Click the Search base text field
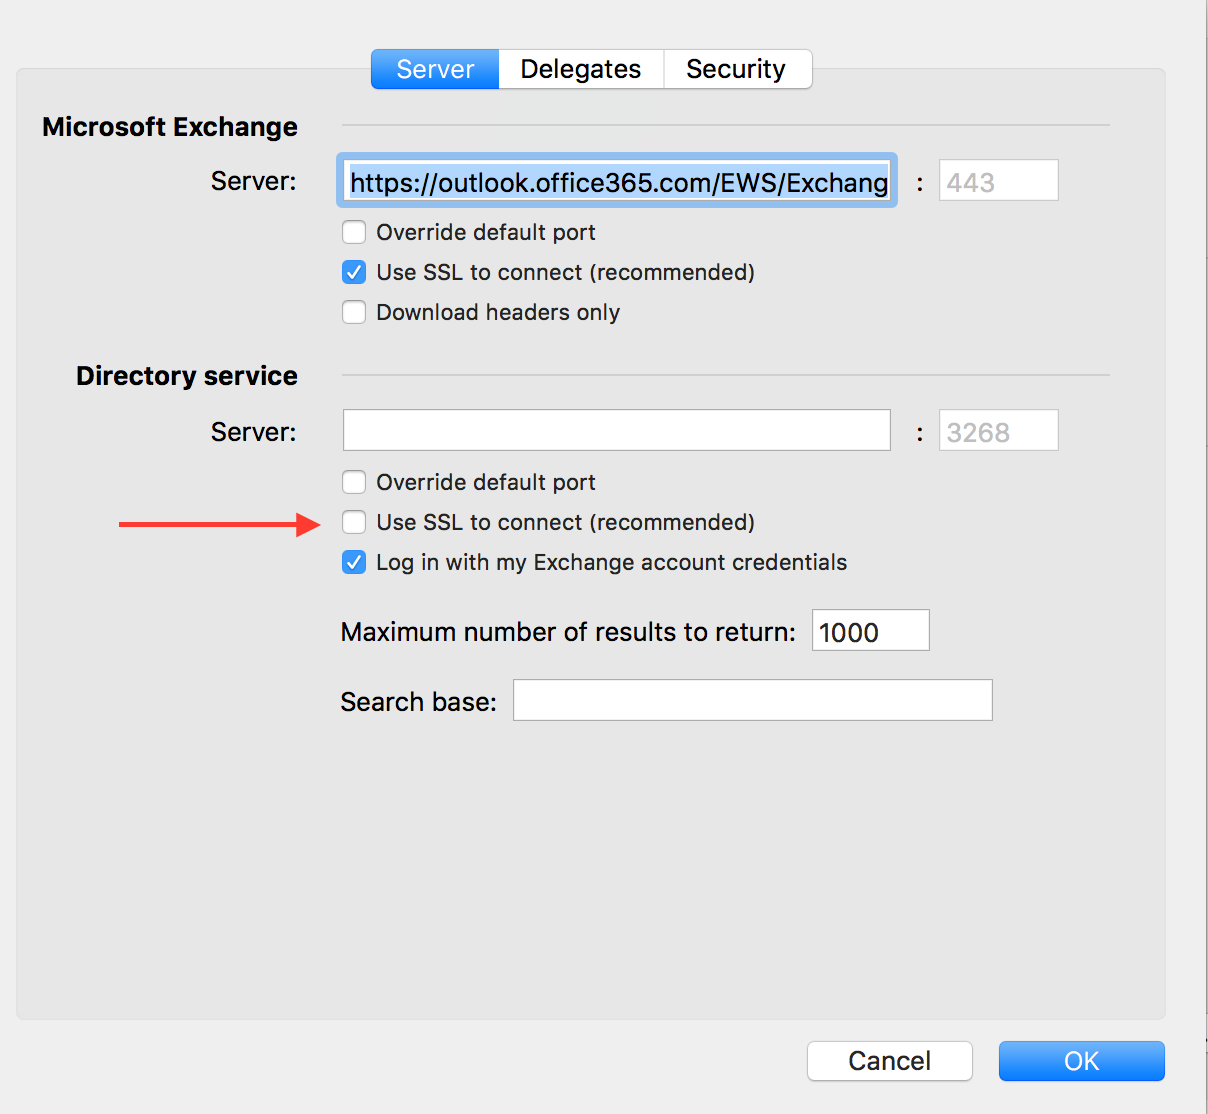The image size is (1208, 1114). coord(753,700)
